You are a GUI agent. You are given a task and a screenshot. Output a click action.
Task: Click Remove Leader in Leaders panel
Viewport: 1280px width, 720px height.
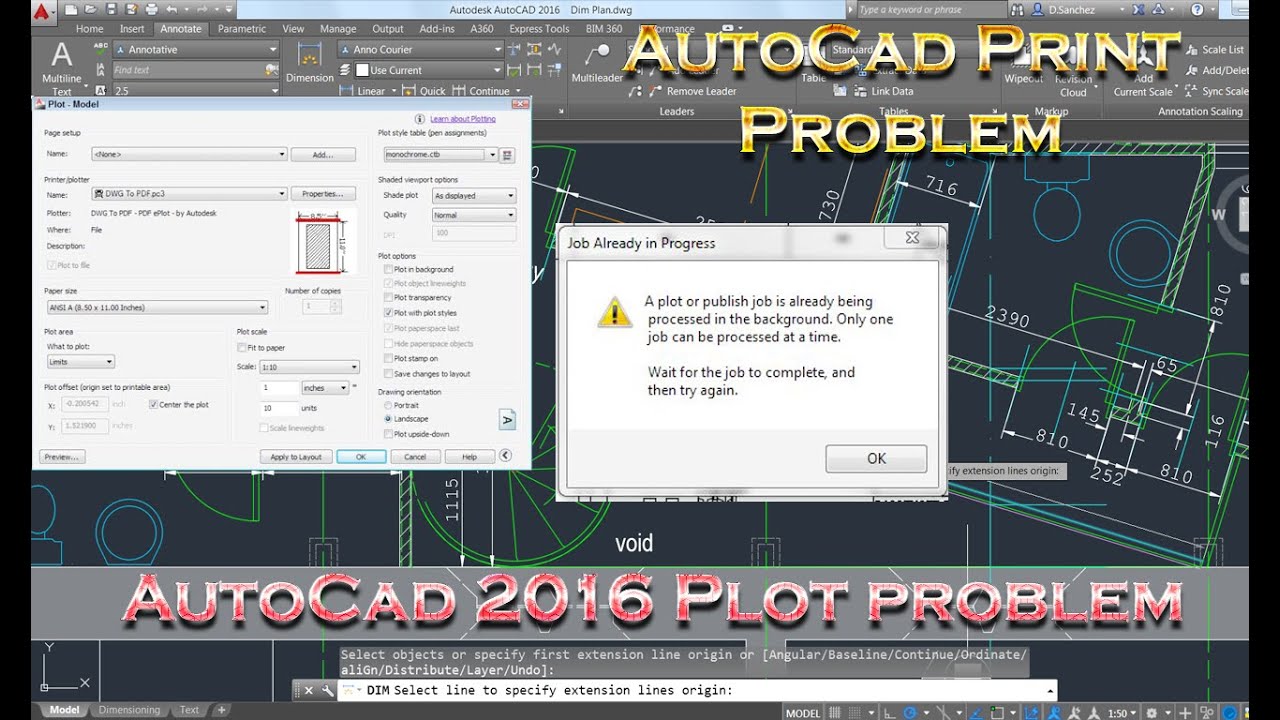(x=692, y=91)
